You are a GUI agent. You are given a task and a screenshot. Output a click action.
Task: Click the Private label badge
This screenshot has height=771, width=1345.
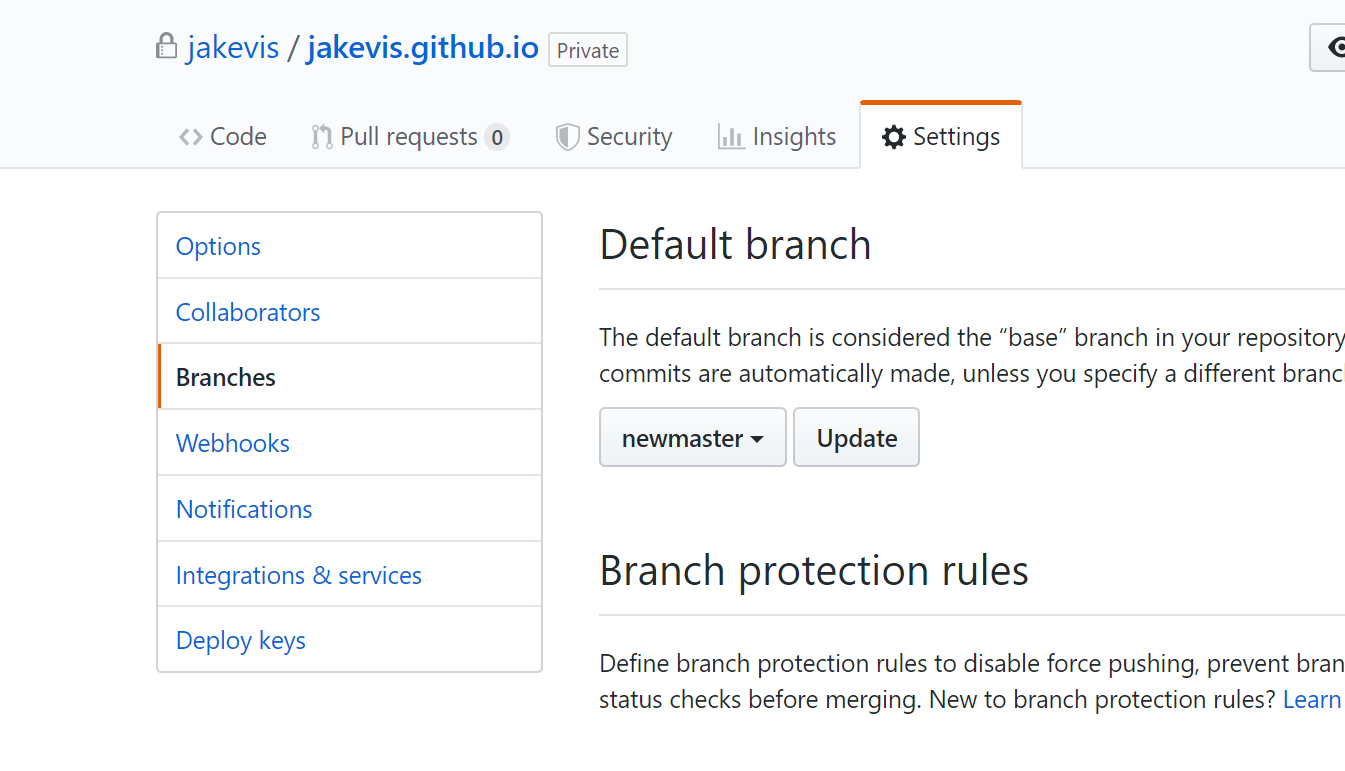pos(588,50)
